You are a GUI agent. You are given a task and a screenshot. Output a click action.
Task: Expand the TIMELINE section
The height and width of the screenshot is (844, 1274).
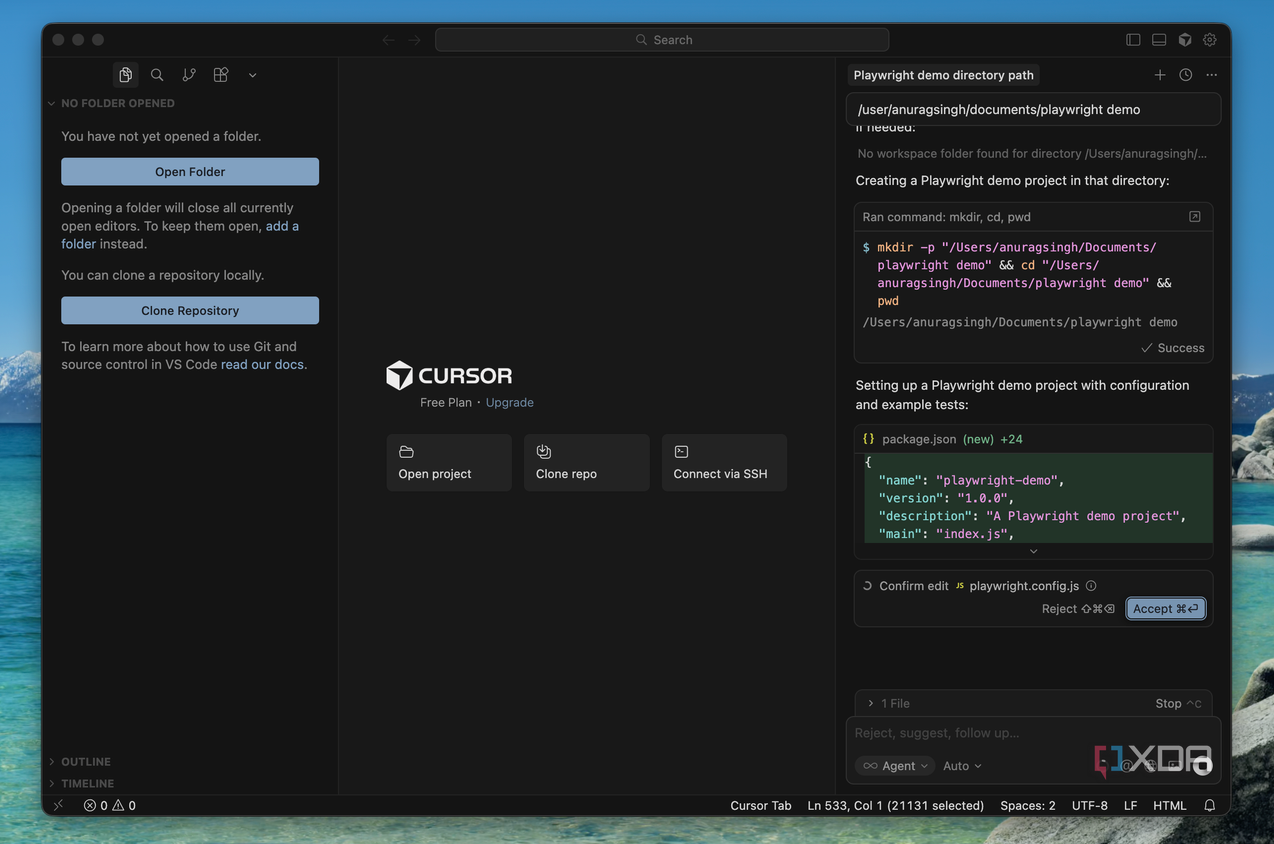point(88,784)
